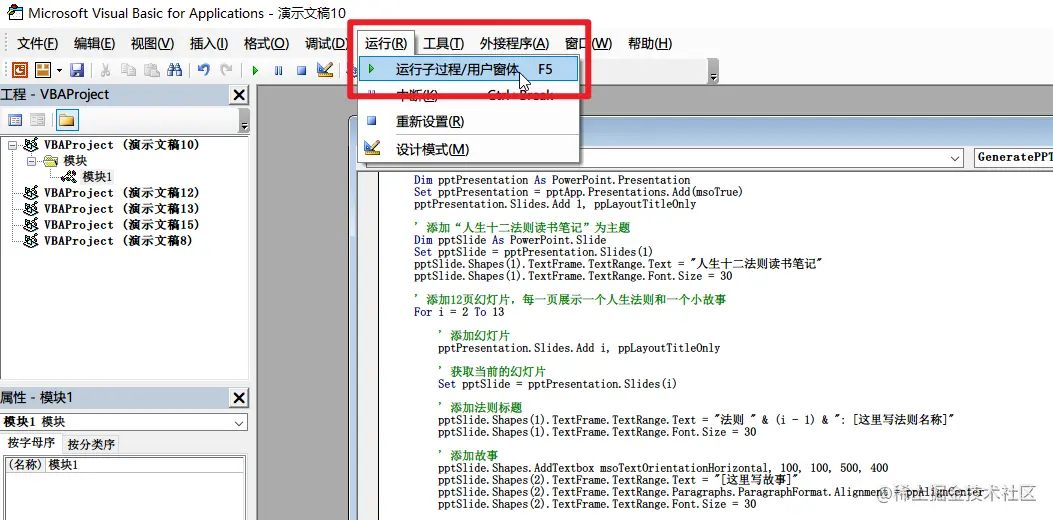1053x520 pixels.
Task: Open the Insert UserForm dropdown arrow
Action: (x=59, y=70)
